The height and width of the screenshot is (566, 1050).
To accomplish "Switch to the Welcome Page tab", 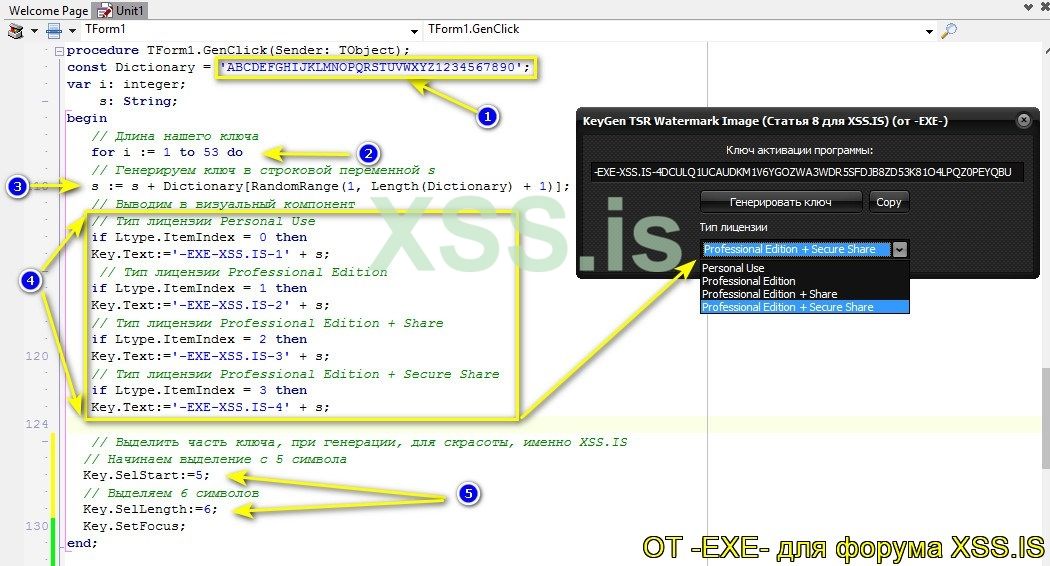I will pos(48,10).
